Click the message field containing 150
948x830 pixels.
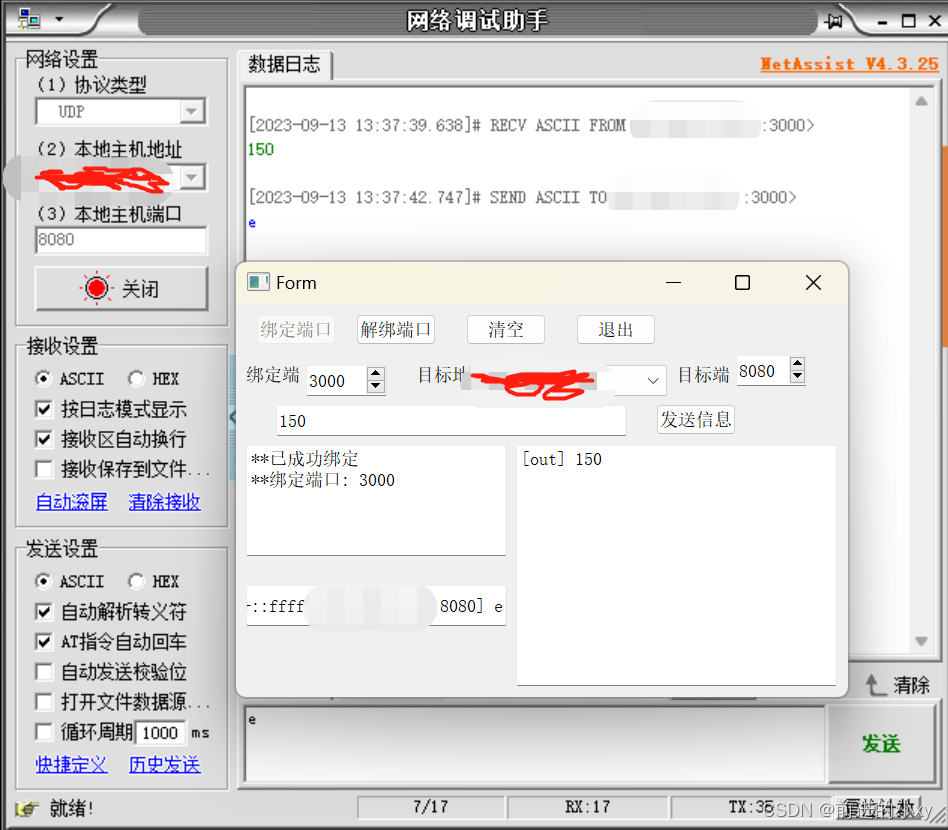click(x=451, y=421)
